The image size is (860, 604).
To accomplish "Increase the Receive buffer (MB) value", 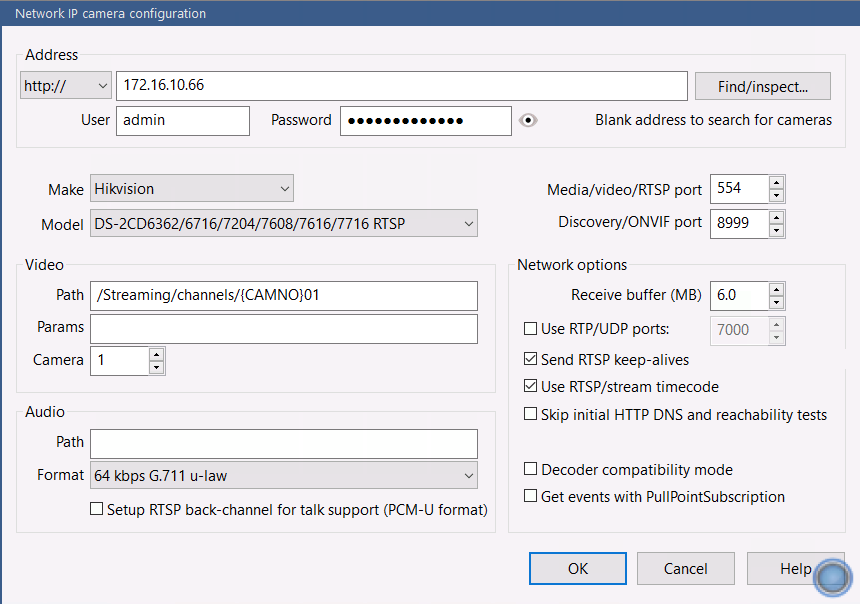I will coord(776,290).
